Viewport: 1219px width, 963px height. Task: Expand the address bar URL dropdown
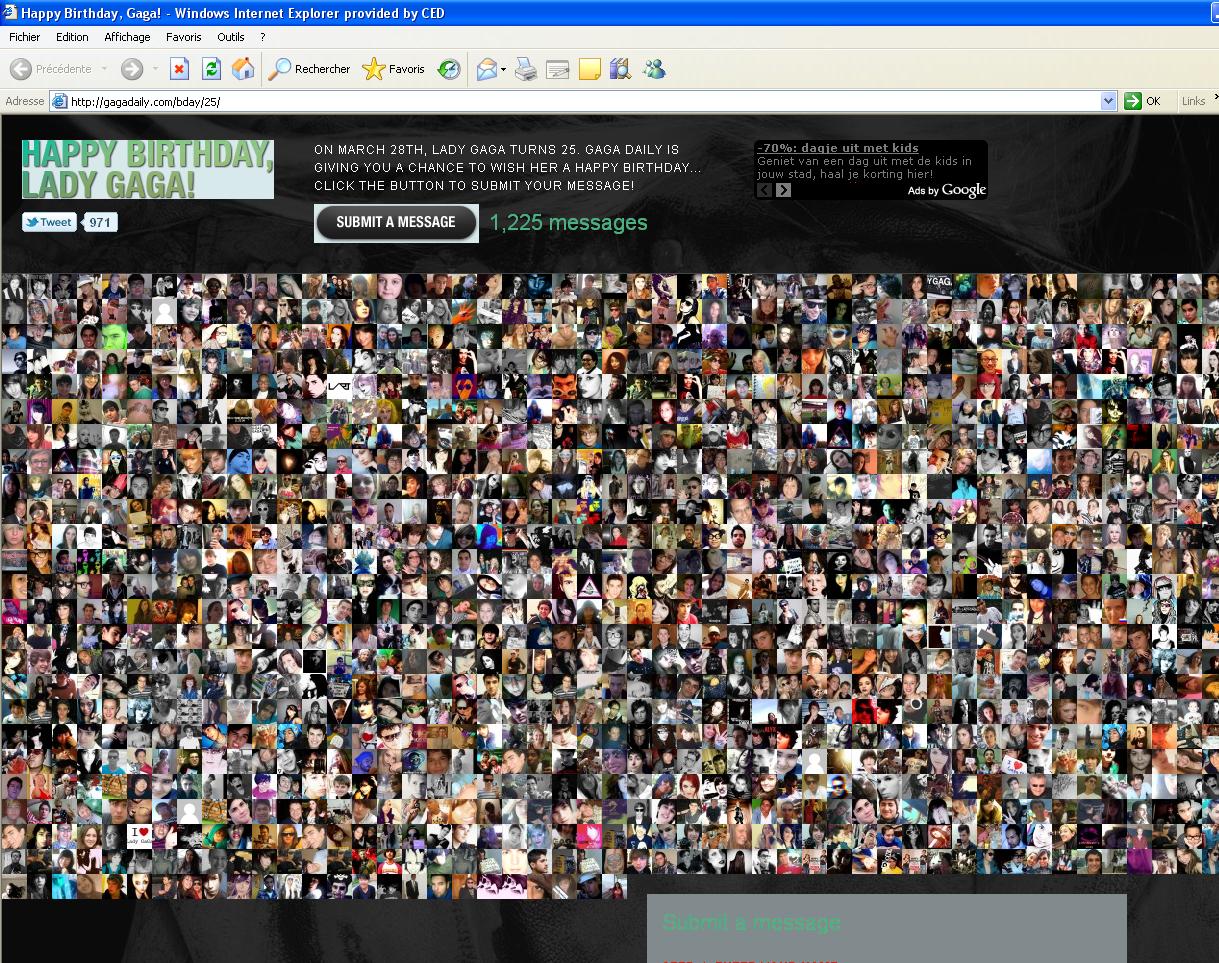tap(1108, 101)
